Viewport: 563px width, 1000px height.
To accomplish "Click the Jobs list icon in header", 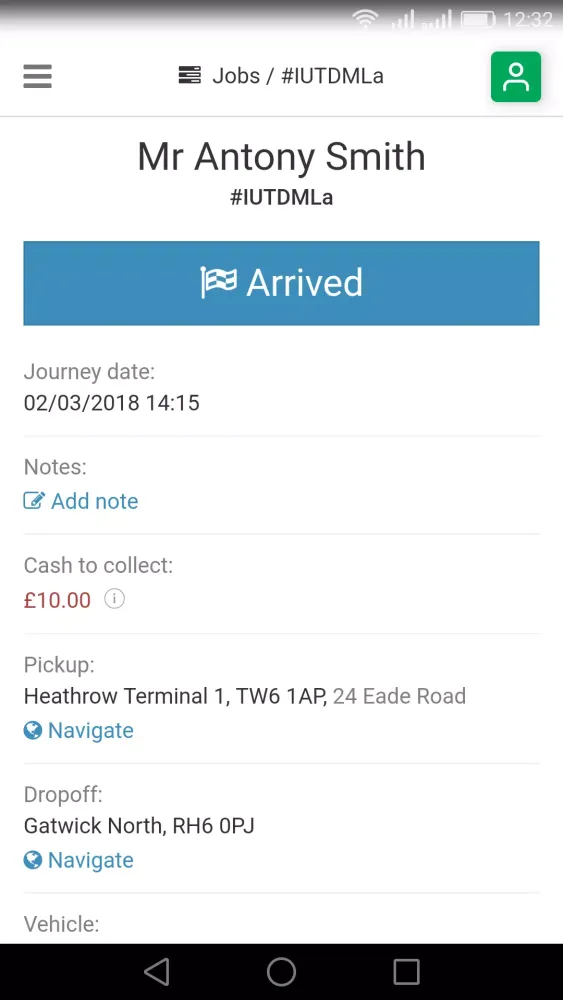I will [x=189, y=76].
